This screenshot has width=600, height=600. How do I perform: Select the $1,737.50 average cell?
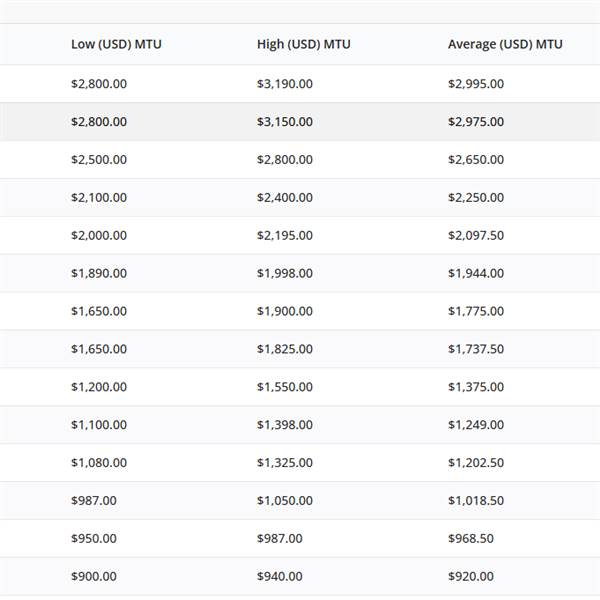coord(476,349)
